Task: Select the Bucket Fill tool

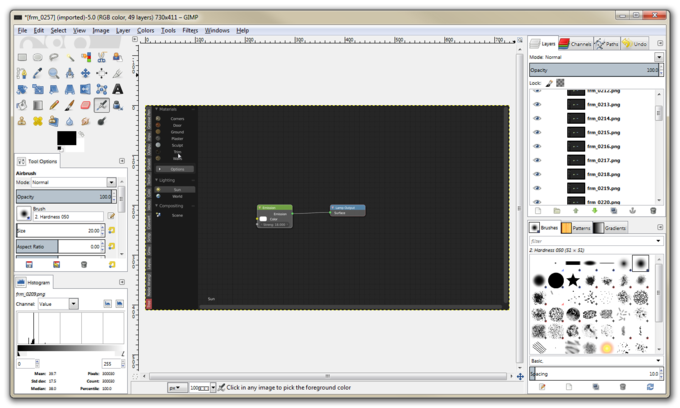Action: coord(22,105)
